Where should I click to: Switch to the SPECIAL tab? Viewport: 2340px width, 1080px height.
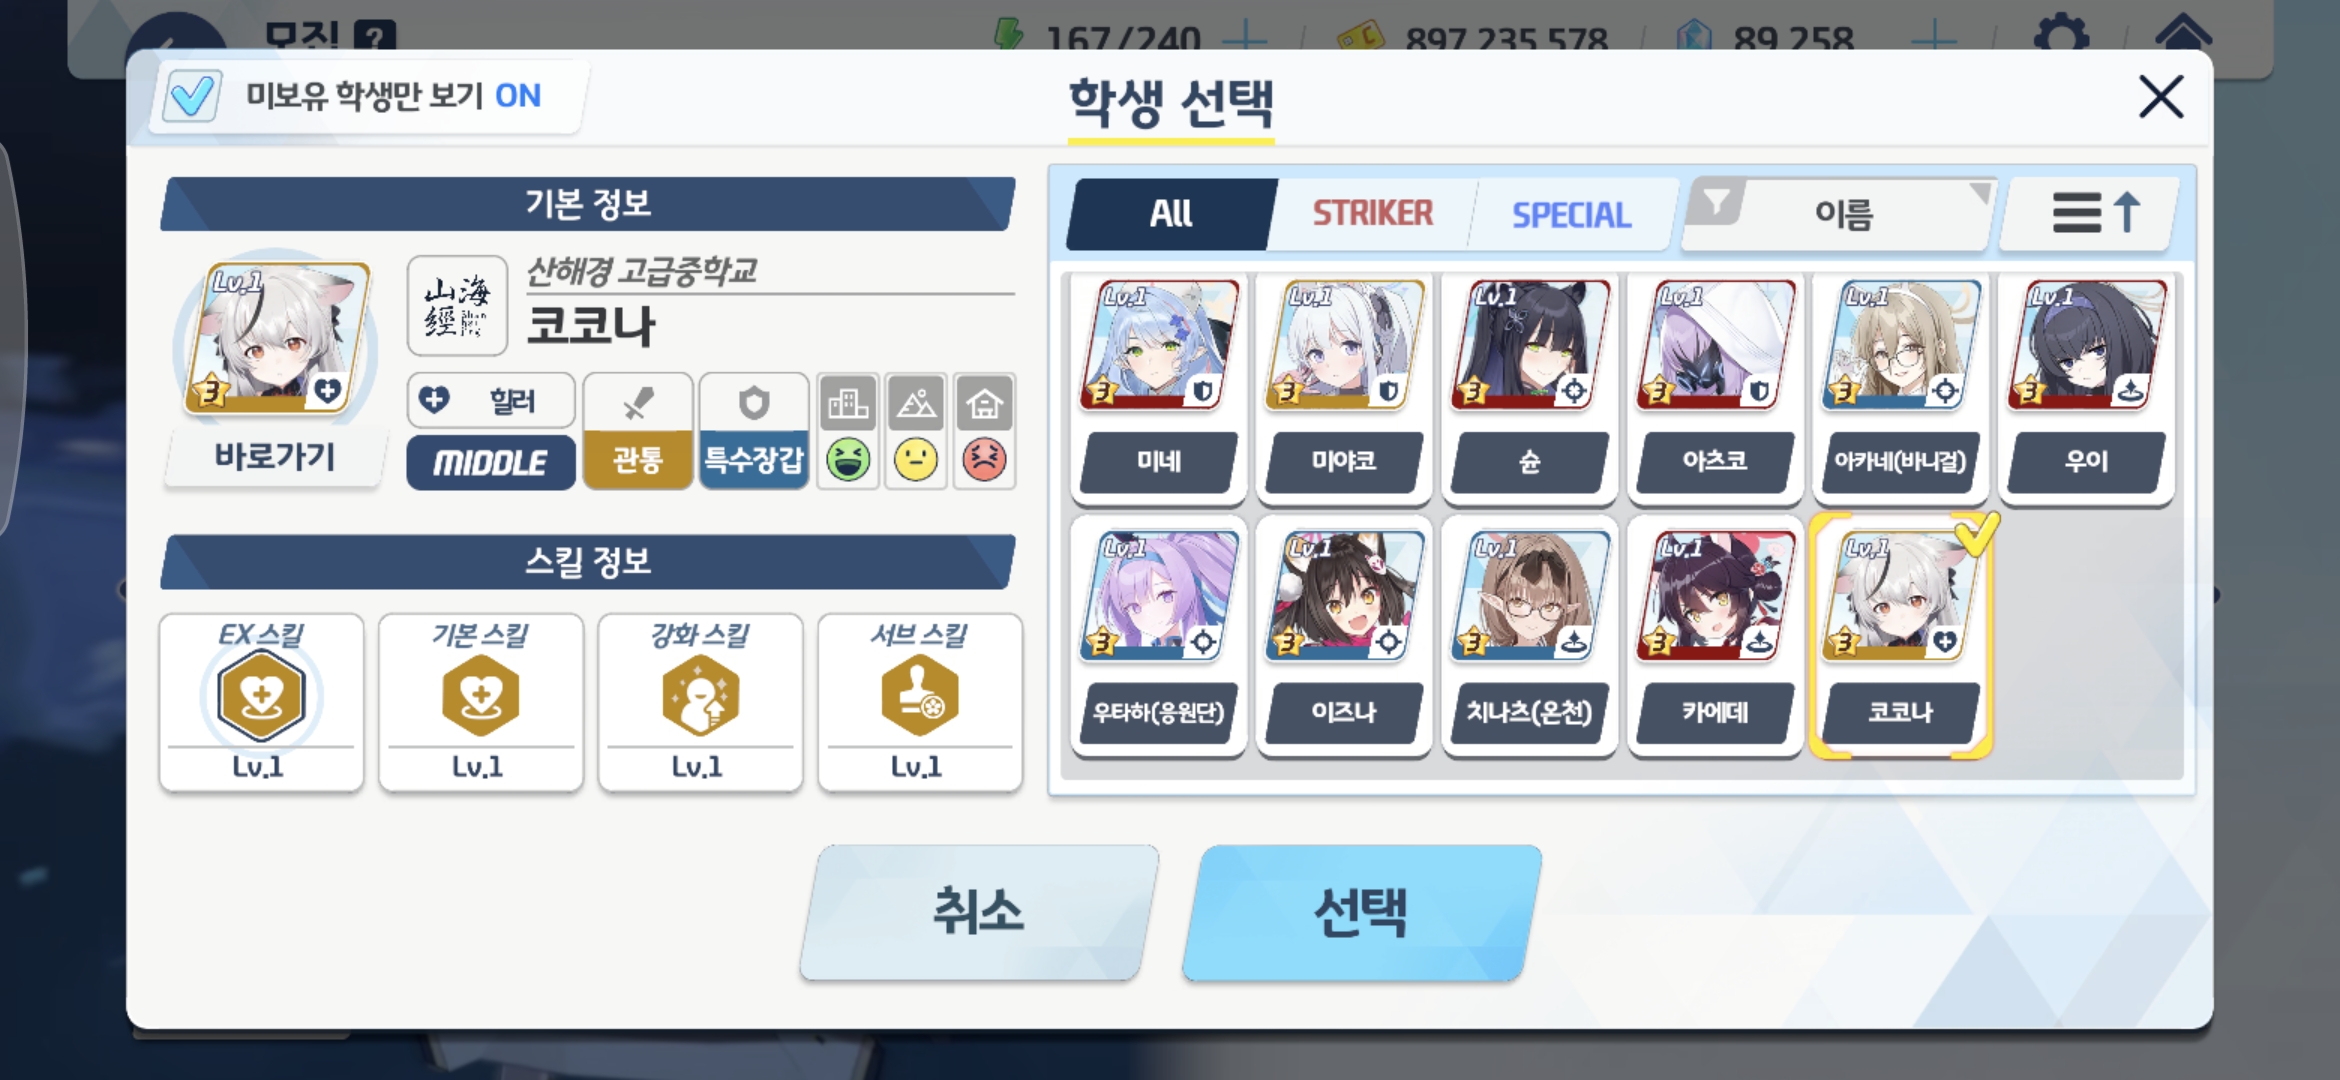click(1571, 214)
